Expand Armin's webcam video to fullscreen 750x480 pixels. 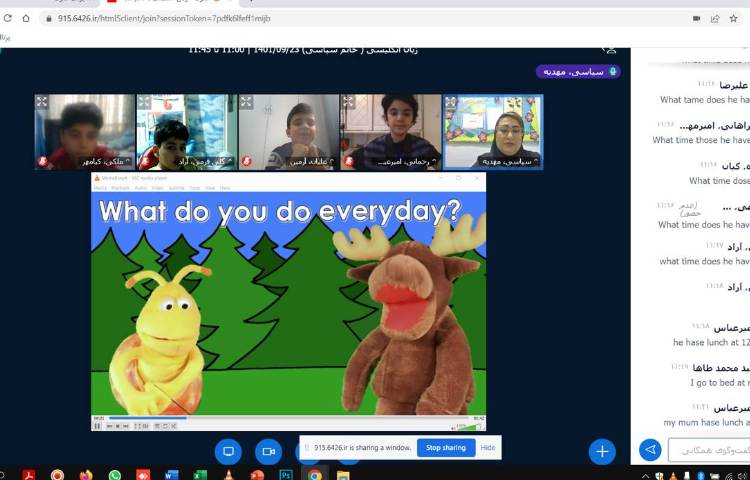point(246,102)
